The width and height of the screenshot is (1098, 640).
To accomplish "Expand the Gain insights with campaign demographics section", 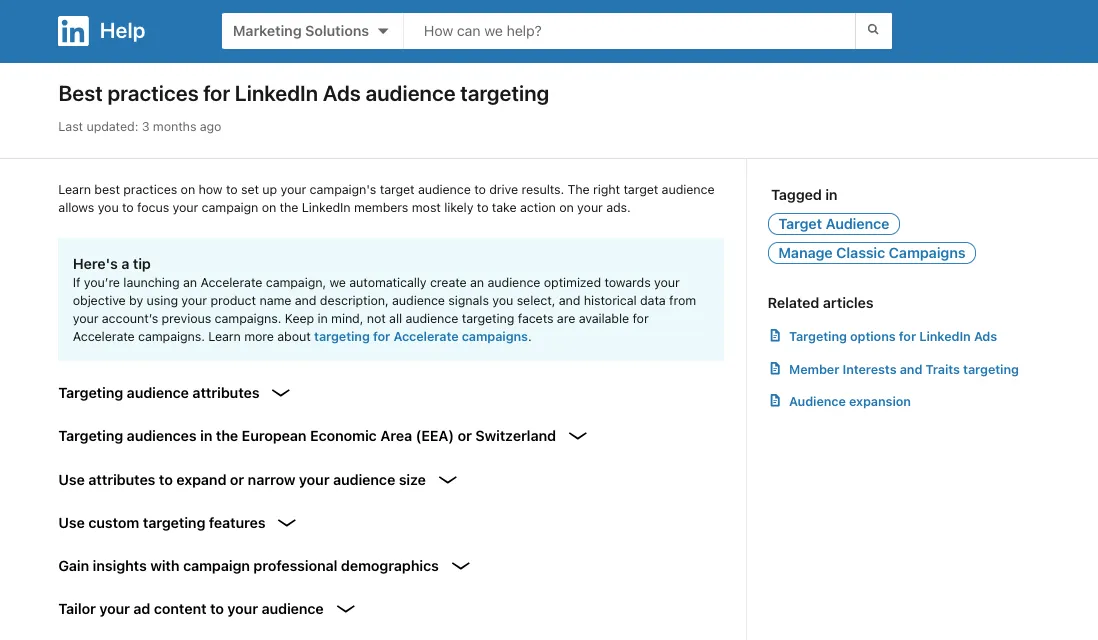I will pos(460,566).
